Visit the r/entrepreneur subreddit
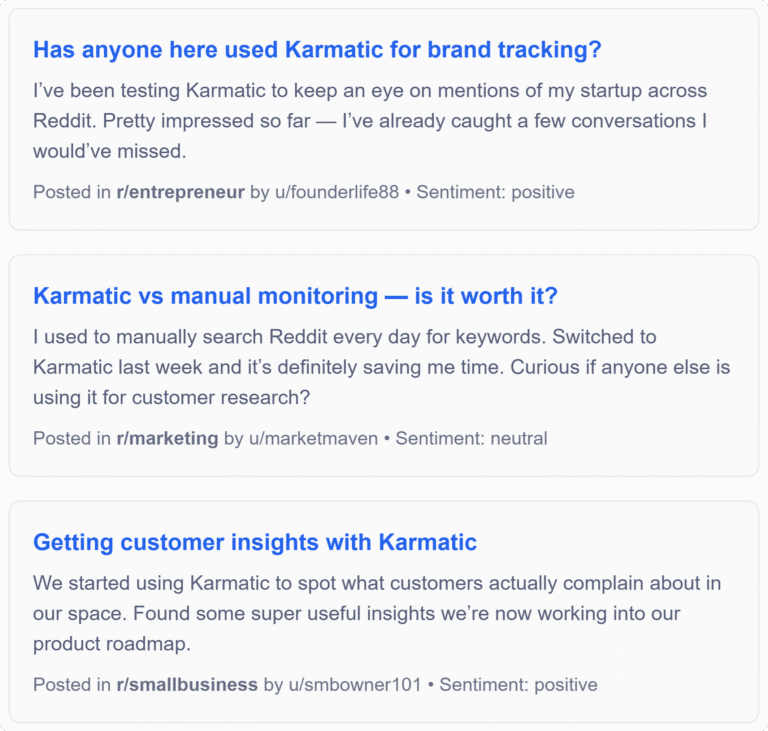768x731 pixels. click(x=180, y=192)
